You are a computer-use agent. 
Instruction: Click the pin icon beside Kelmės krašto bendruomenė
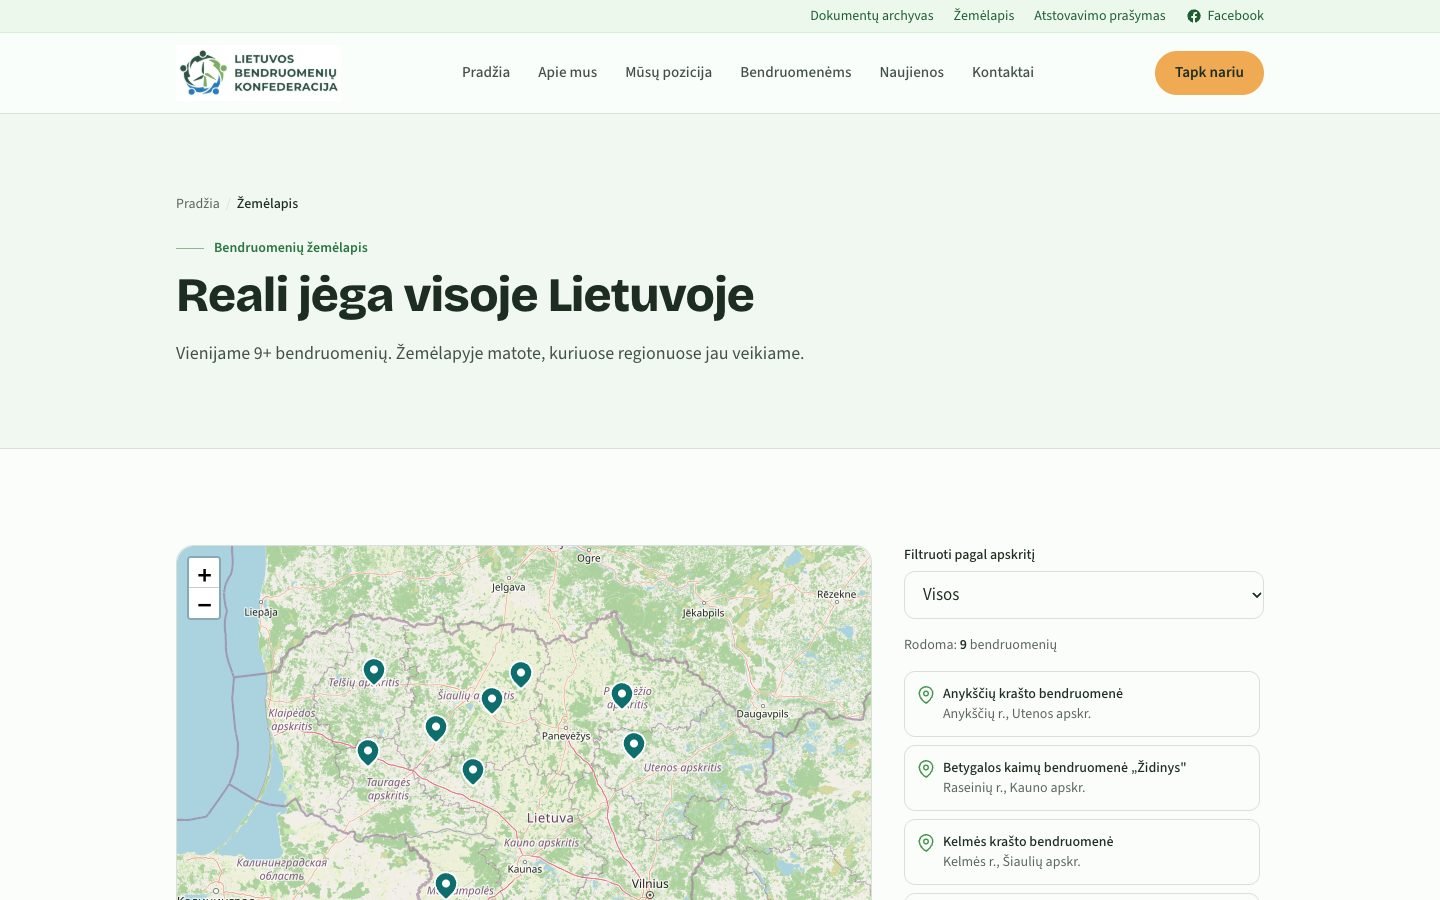pyautogui.click(x=926, y=843)
